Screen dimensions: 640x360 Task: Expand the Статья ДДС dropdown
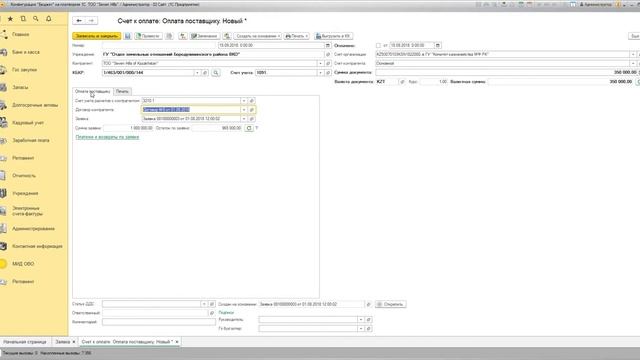click(204, 304)
